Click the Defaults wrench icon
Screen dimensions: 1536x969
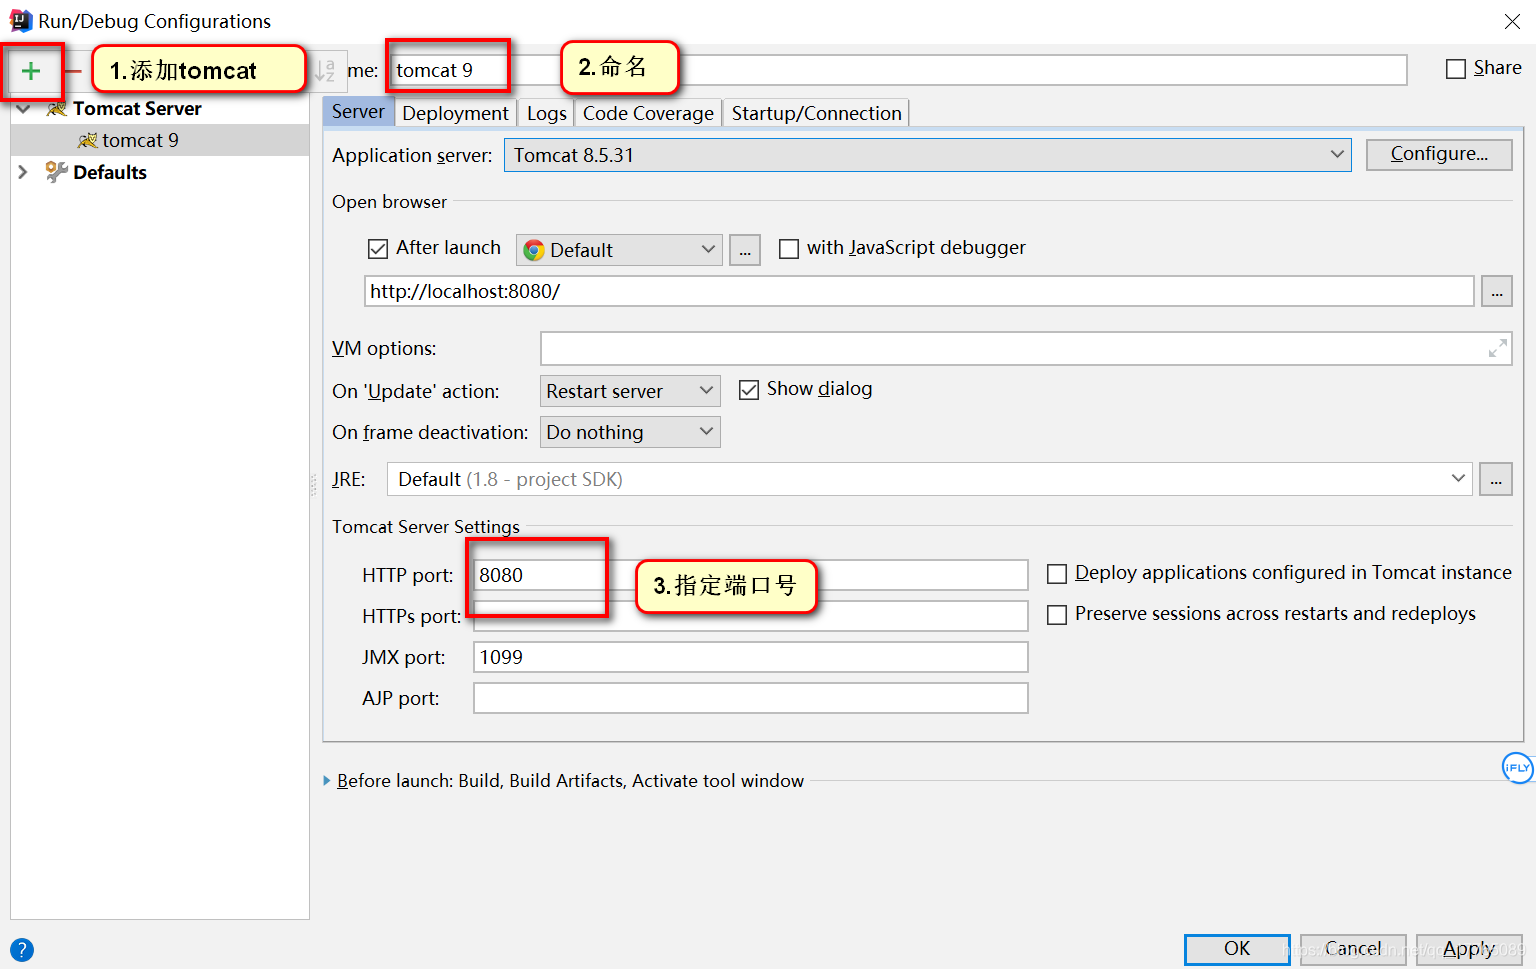[56, 172]
